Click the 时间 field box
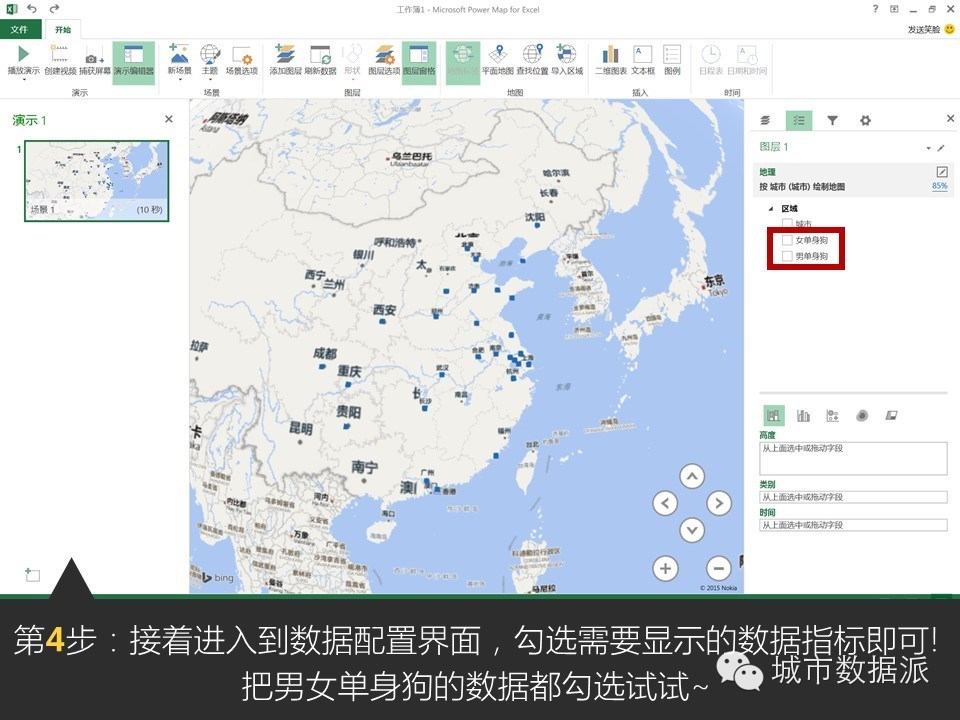Viewport: 960px width, 720px height. click(853, 525)
